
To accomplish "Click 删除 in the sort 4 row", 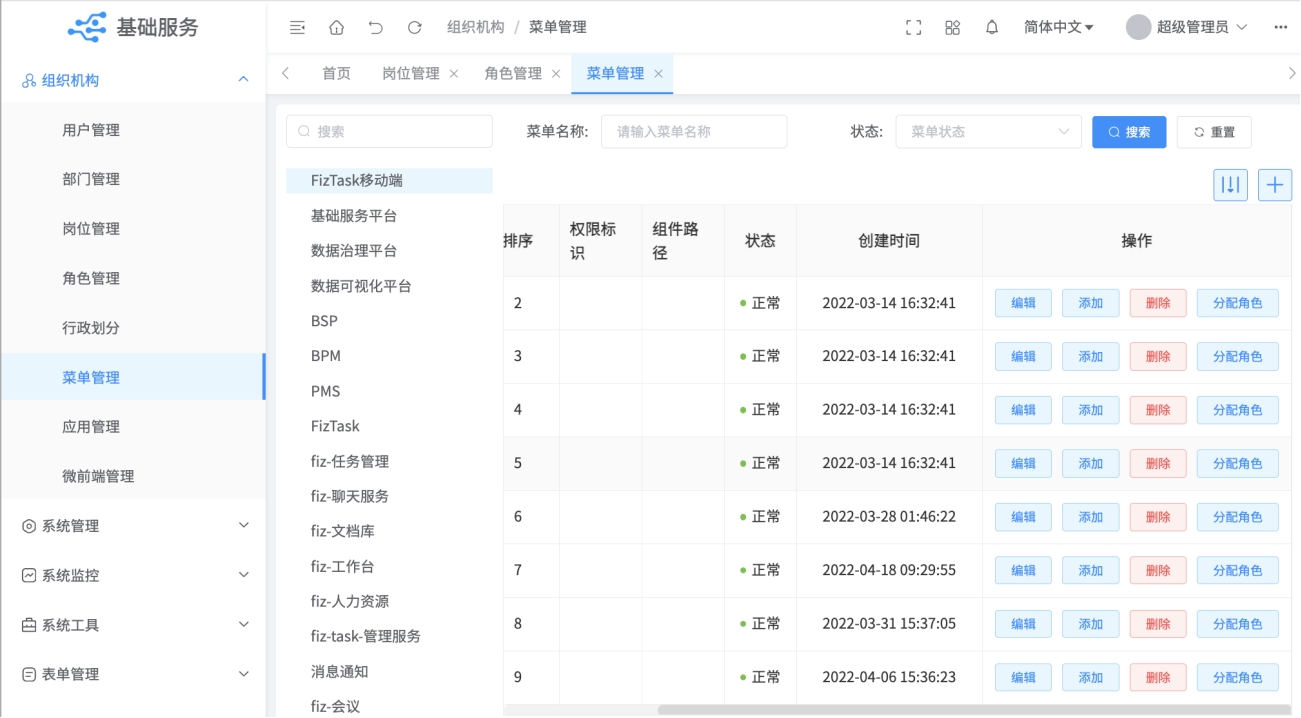I will click(x=1158, y=410).
